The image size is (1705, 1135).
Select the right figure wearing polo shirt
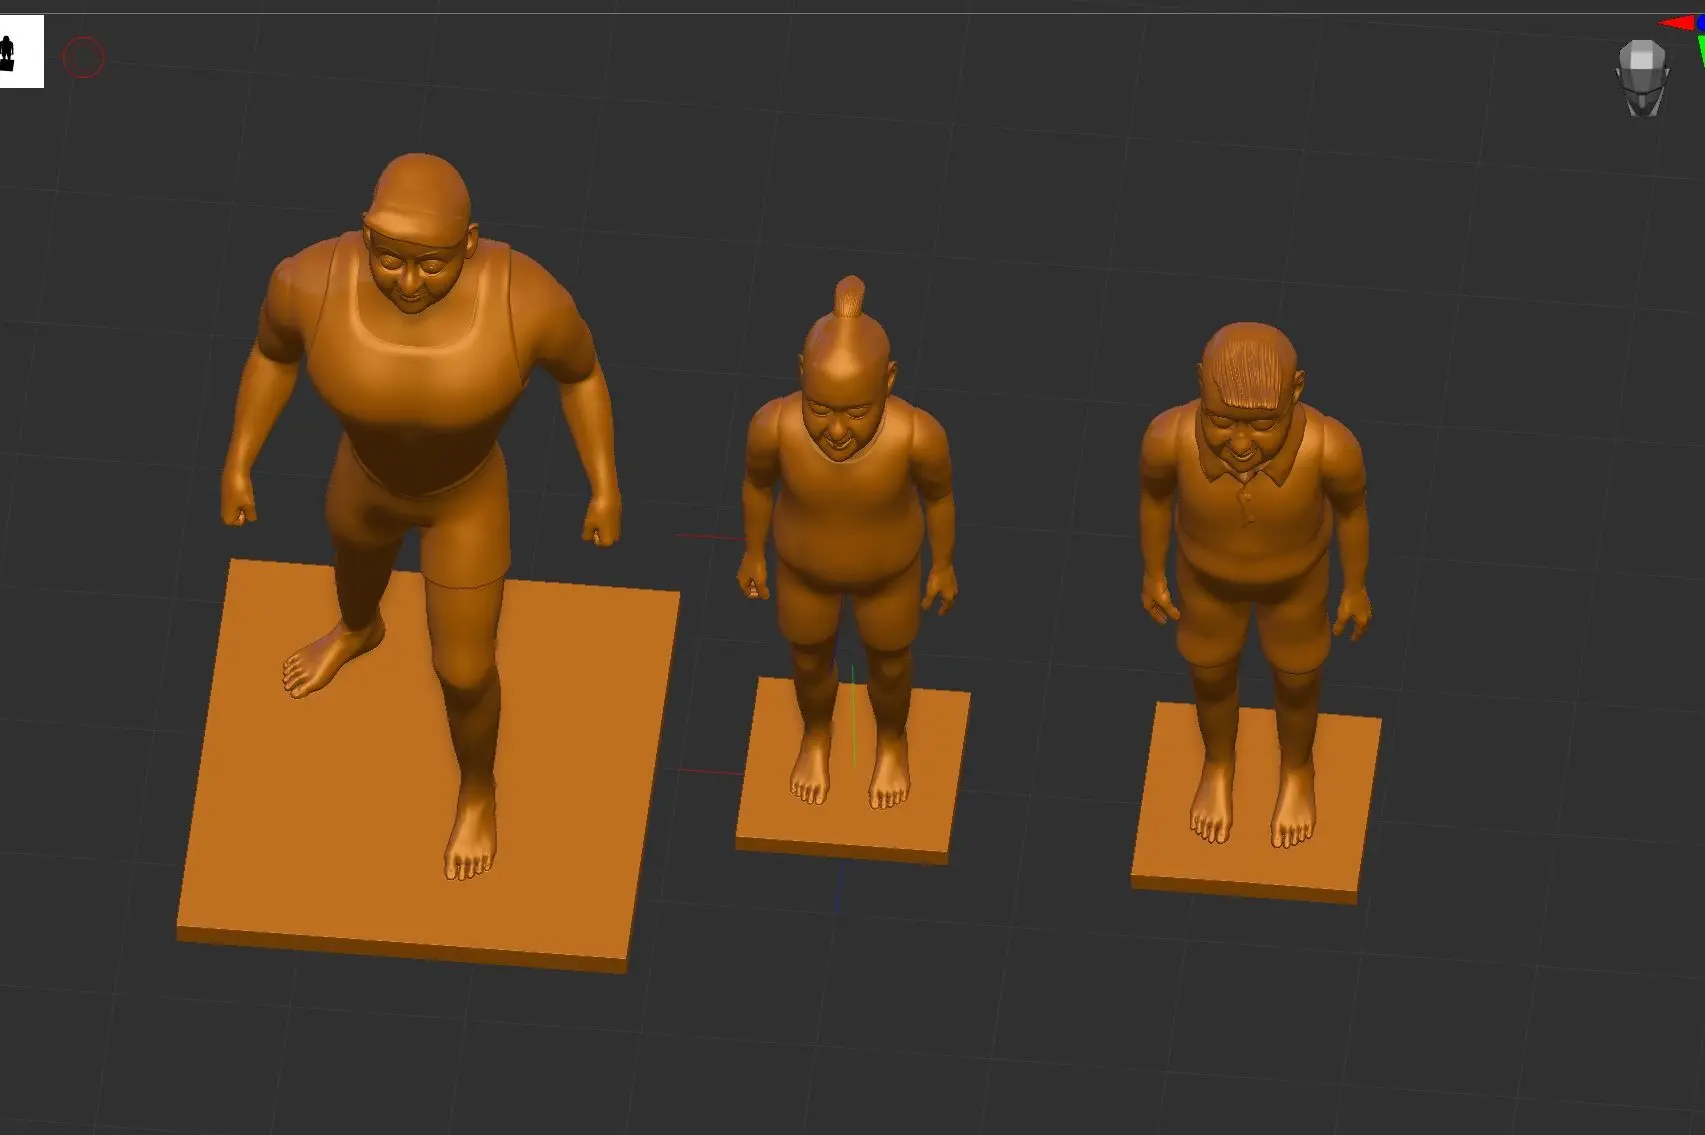pyautogui.click(x=1250, y=500)
